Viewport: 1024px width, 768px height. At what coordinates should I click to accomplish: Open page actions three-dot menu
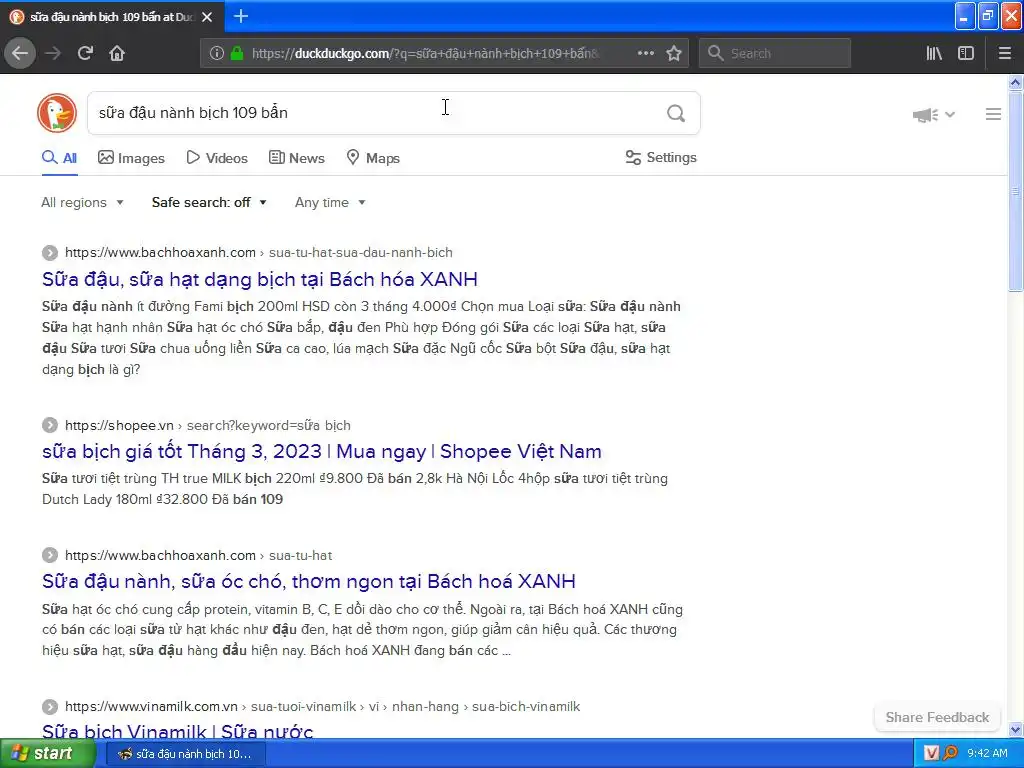645,53
